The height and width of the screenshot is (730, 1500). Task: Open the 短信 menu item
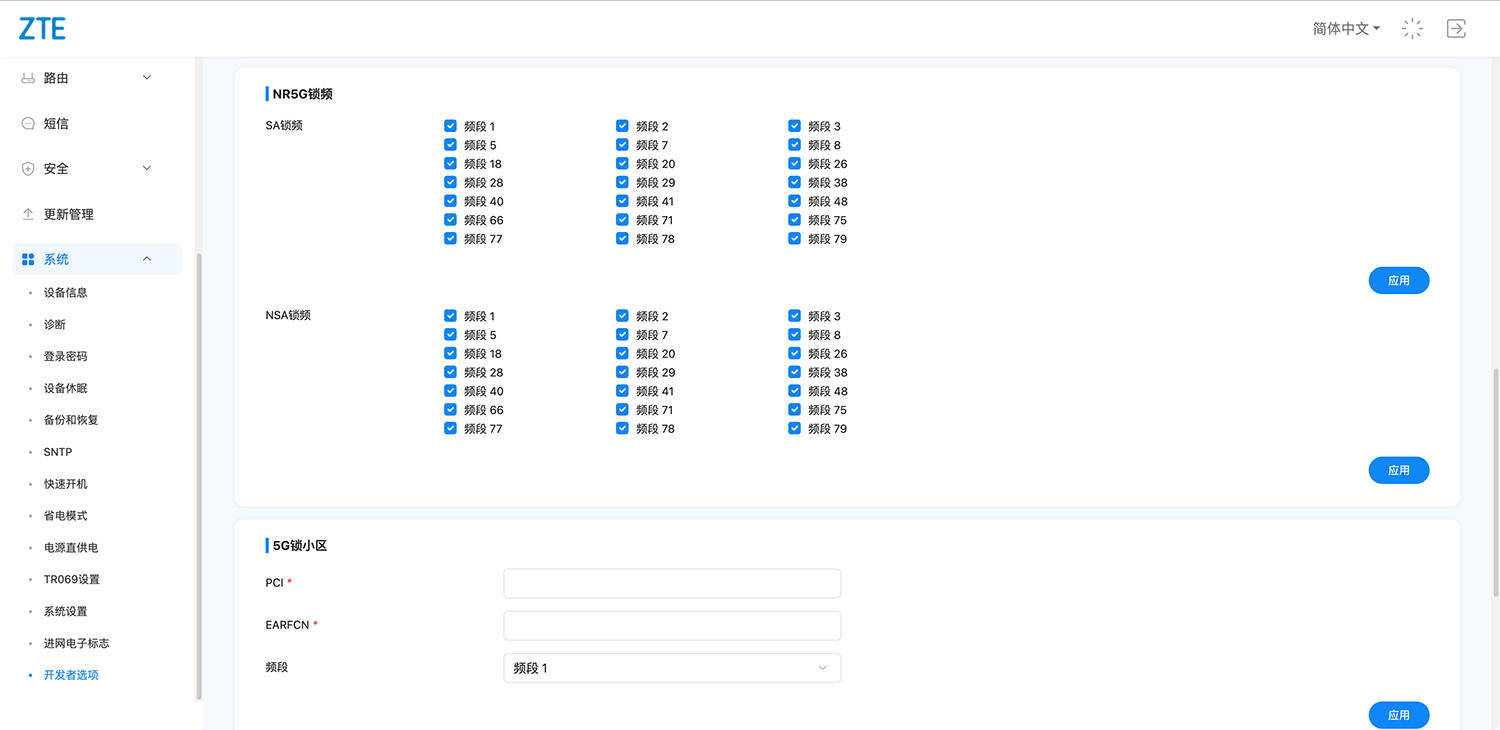(56, 124)
